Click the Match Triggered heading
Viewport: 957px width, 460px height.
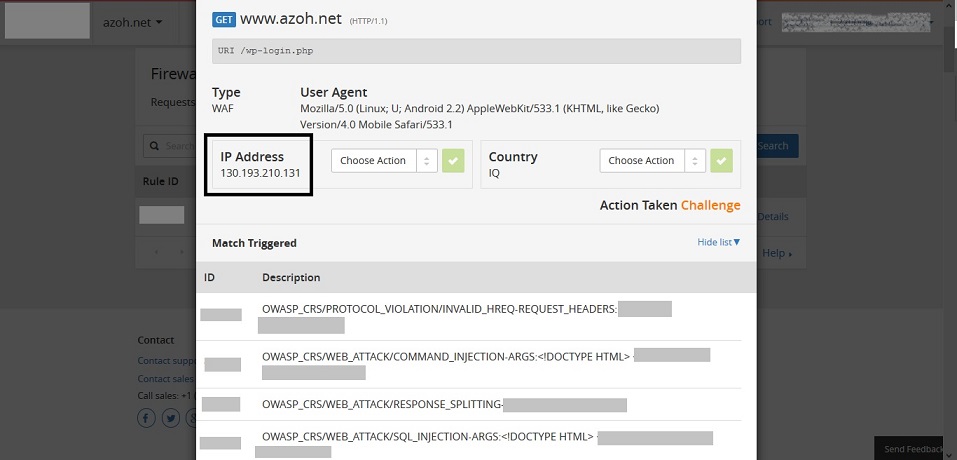[254, 243]
